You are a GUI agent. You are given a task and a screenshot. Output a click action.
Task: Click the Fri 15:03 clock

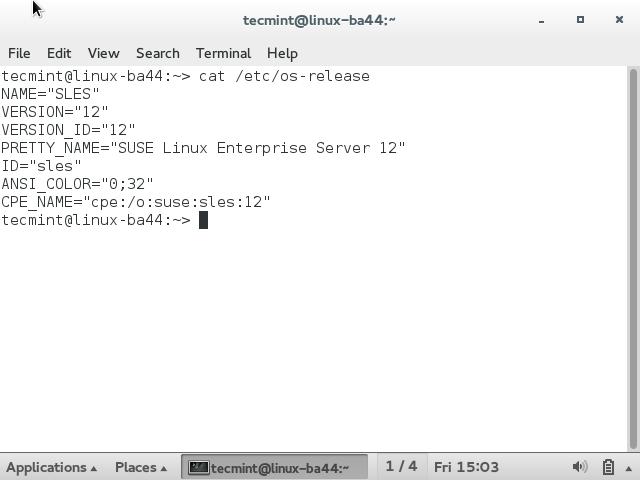point(466,467)
